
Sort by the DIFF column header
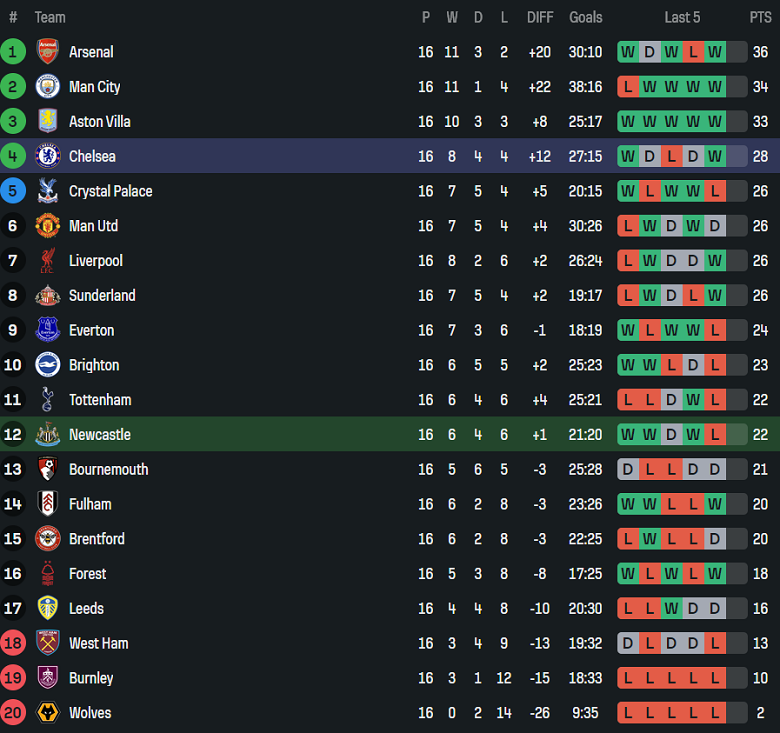pyautogui.click(x=540, y=17)
